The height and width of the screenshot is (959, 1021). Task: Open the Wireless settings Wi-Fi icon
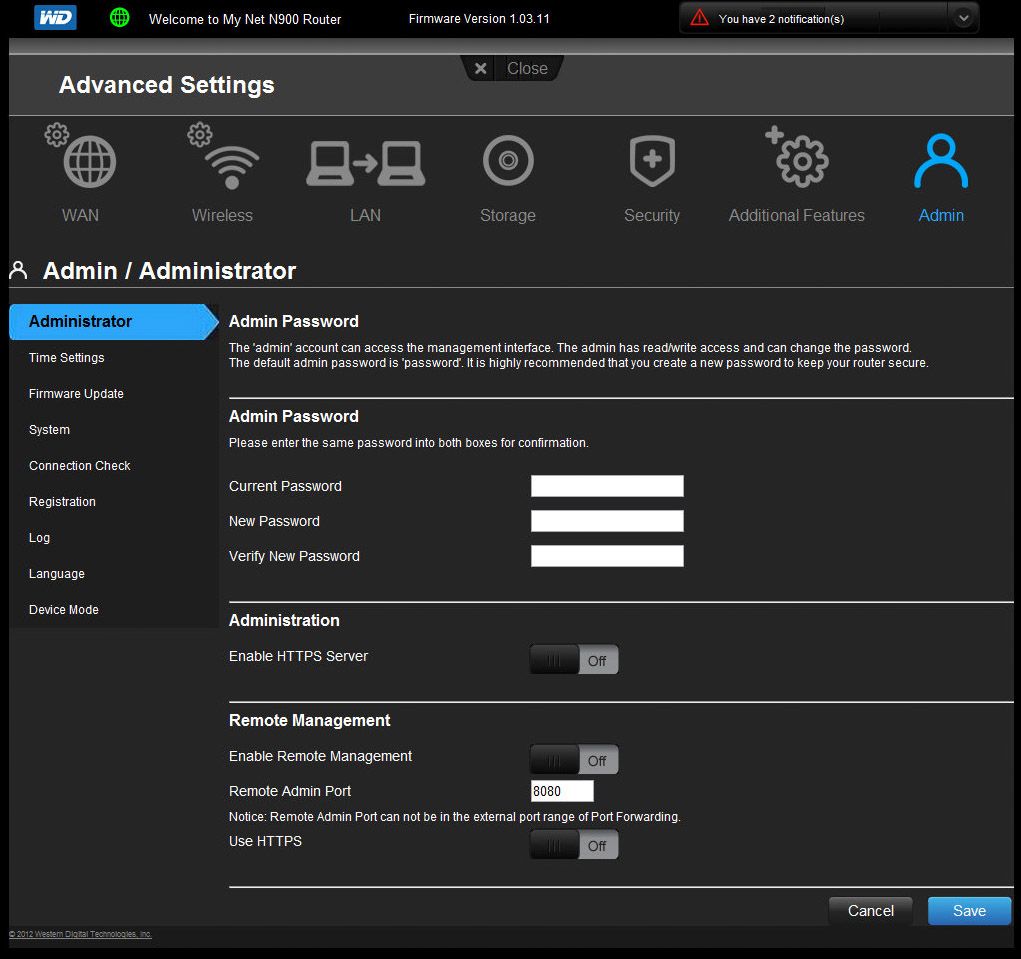223,156
